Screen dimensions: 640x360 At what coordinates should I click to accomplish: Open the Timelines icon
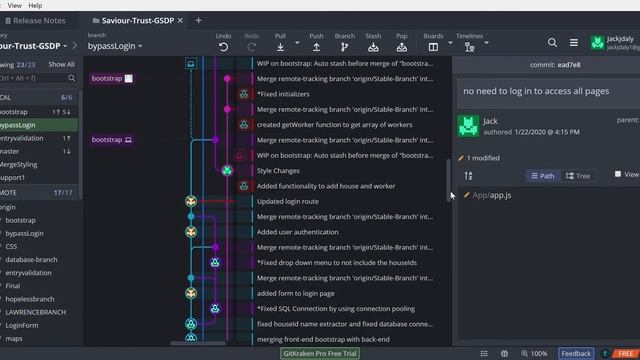(x=469, y=47)
